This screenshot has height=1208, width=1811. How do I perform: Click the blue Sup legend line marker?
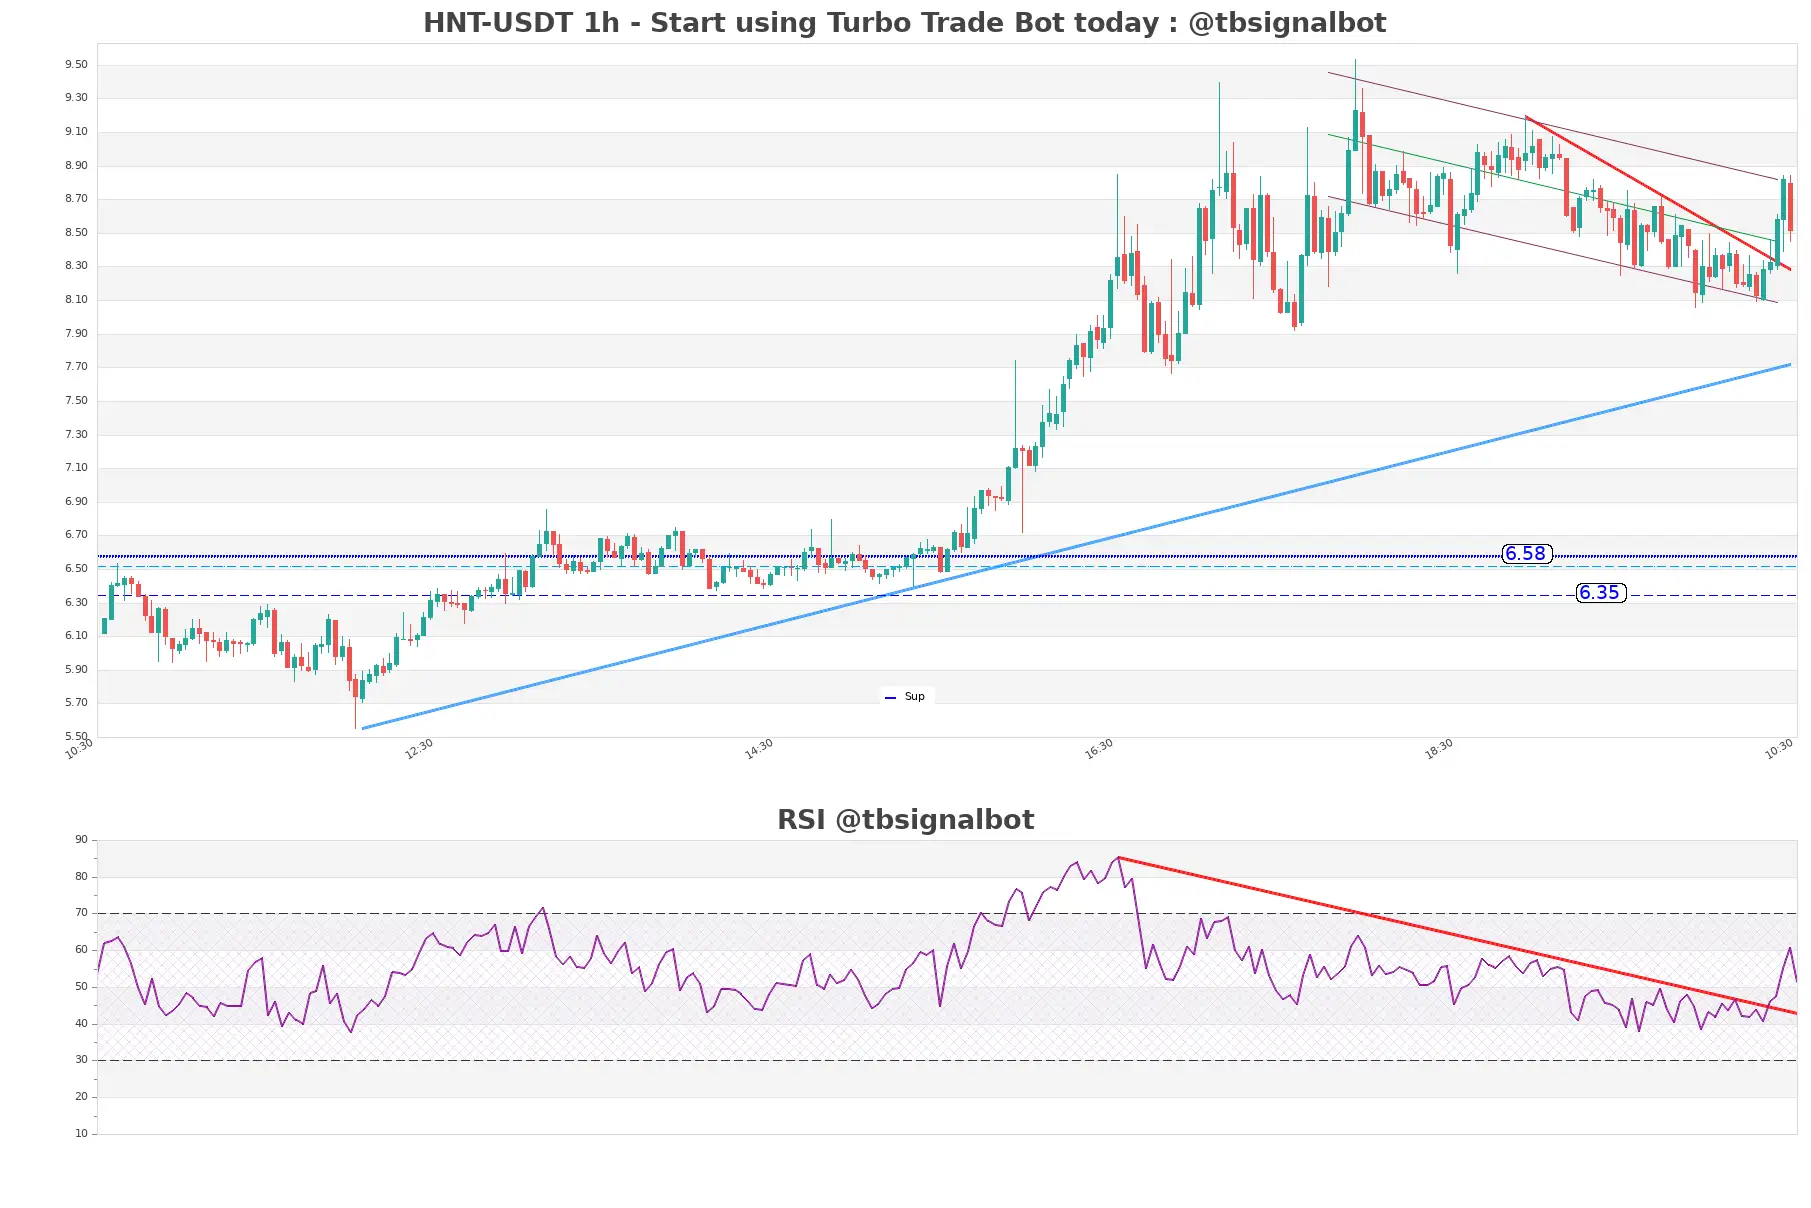tap(890, 698)
